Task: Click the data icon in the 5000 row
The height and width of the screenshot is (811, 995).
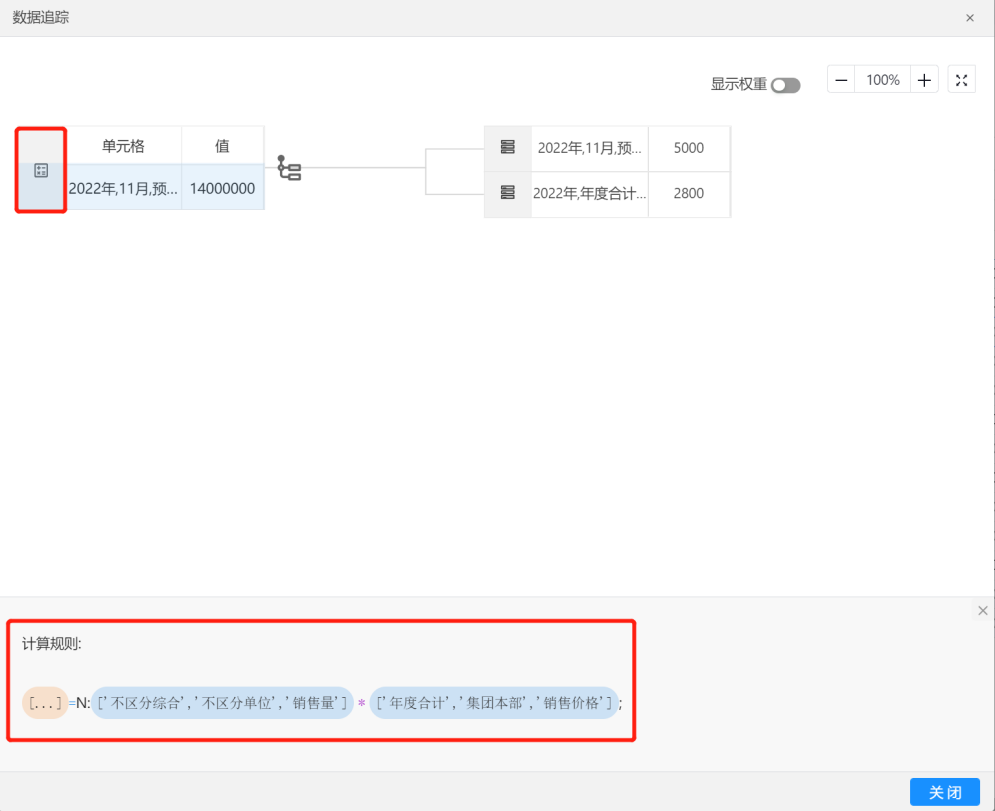Action: point(507,148)
